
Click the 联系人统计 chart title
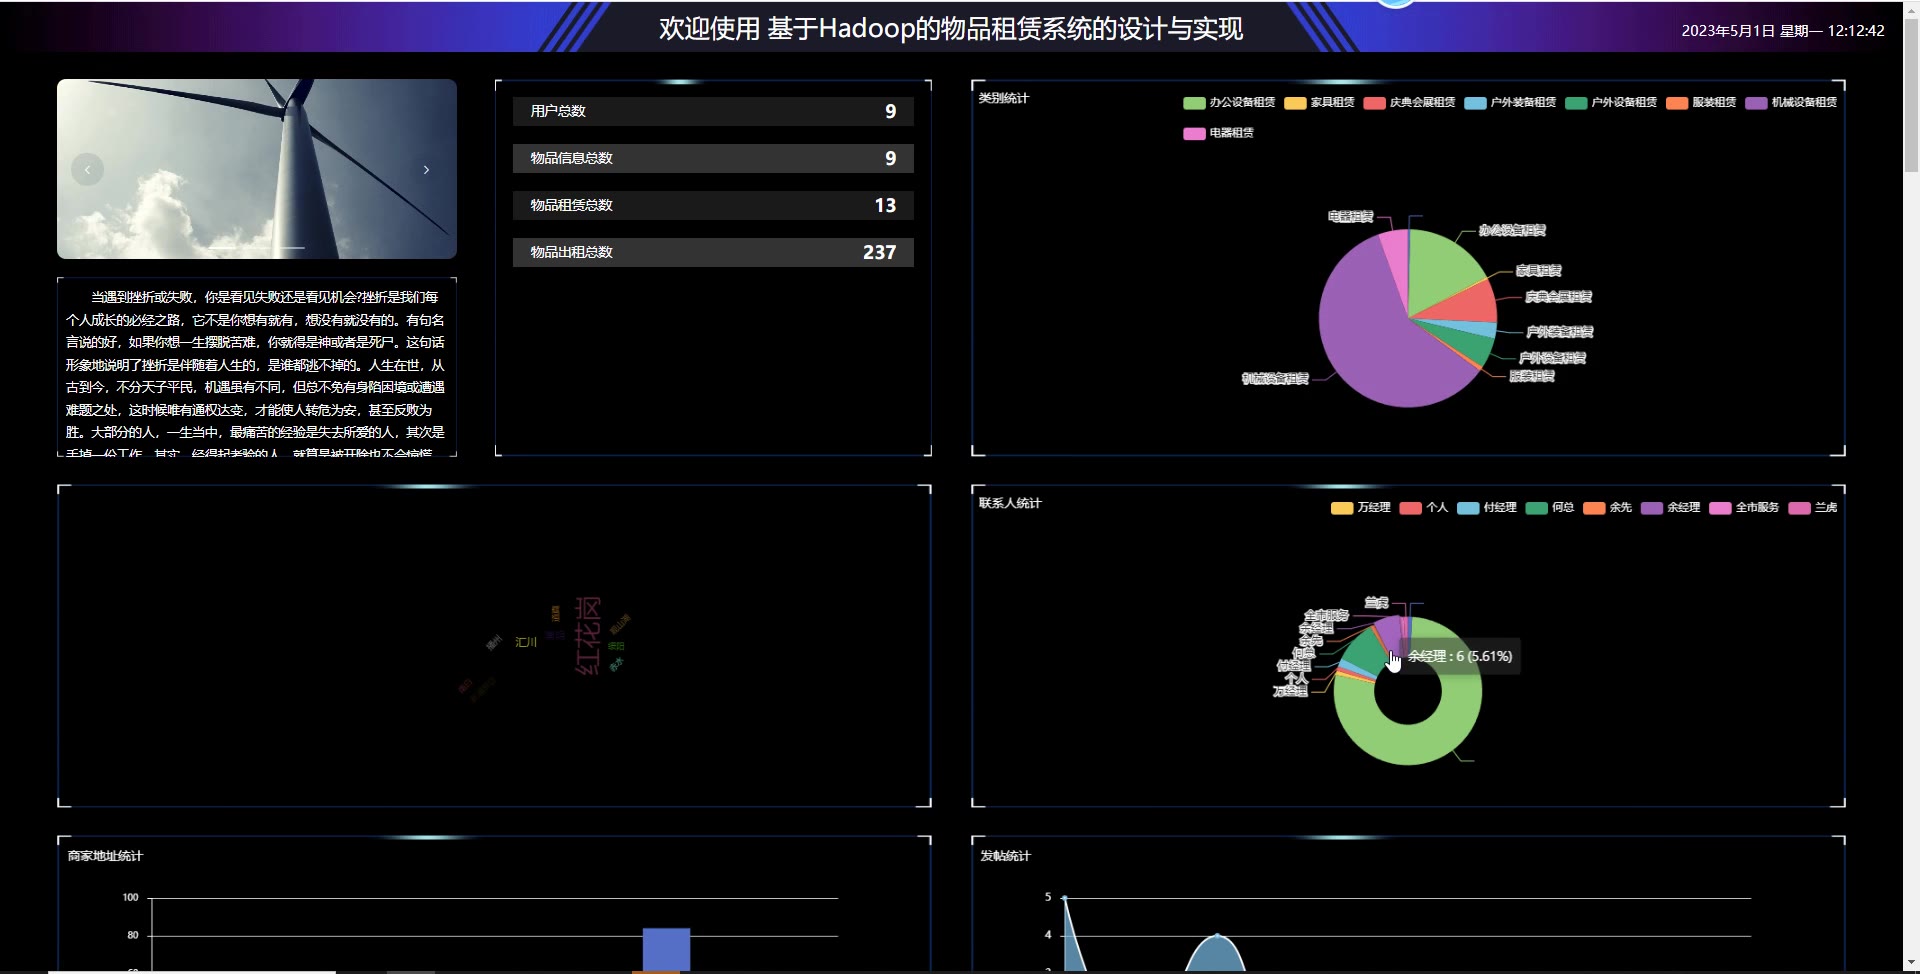1010,503
